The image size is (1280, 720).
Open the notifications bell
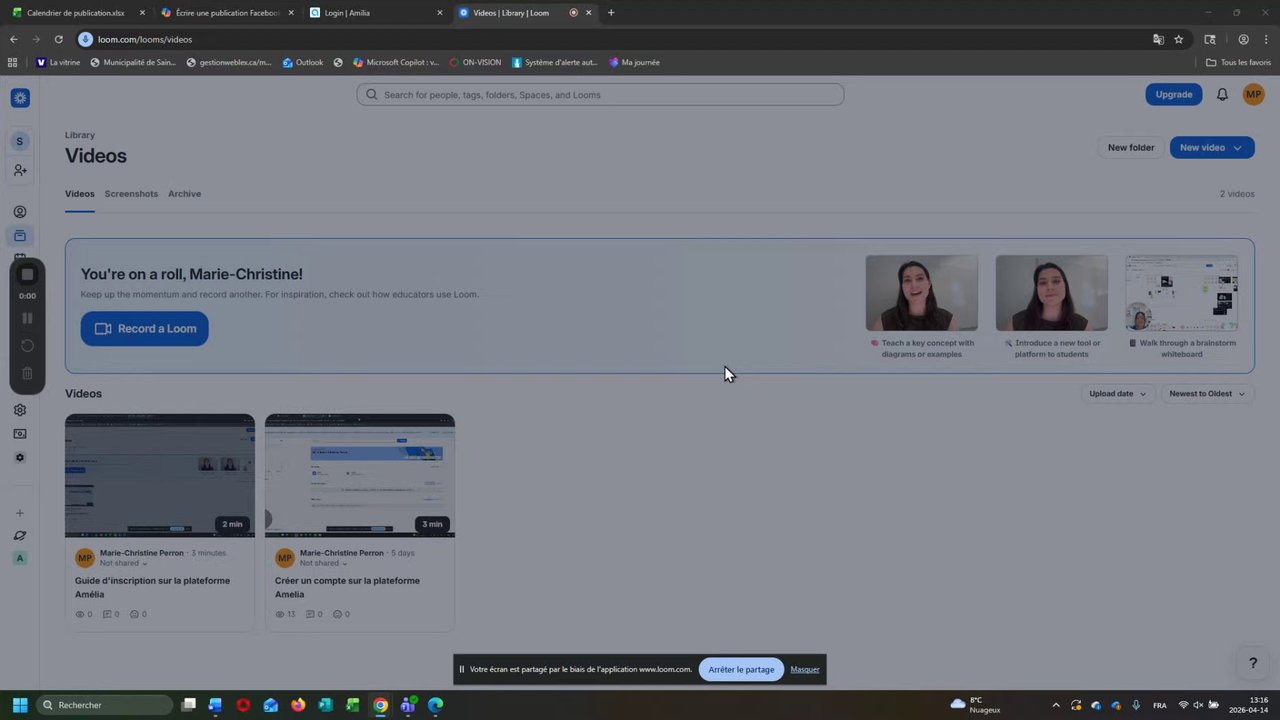pyautogui.click(x=1222, y=94)
